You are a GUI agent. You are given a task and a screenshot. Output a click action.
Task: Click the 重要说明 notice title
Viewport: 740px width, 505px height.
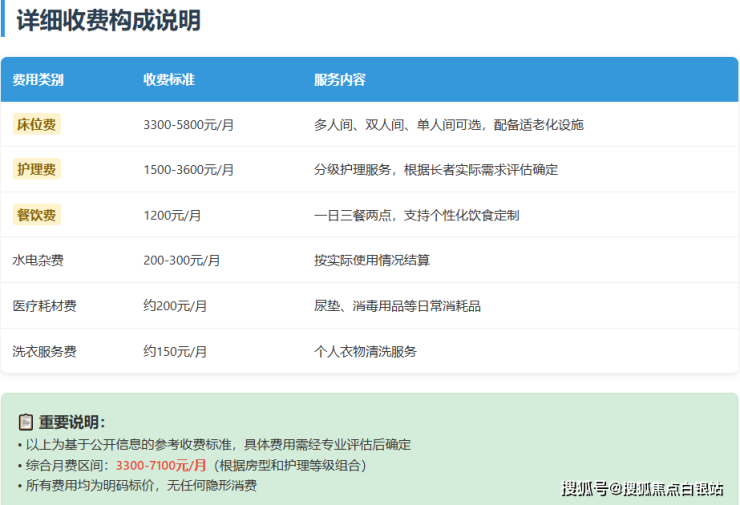coord(72,422)
